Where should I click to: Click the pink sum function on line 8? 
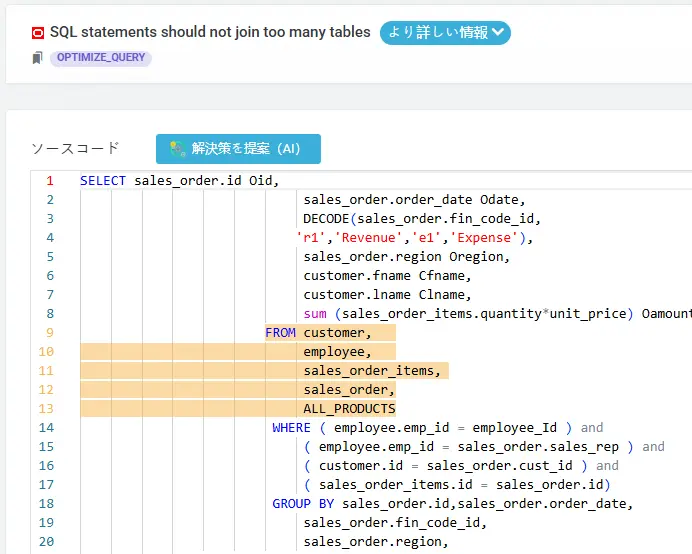(x=315, y=314)
